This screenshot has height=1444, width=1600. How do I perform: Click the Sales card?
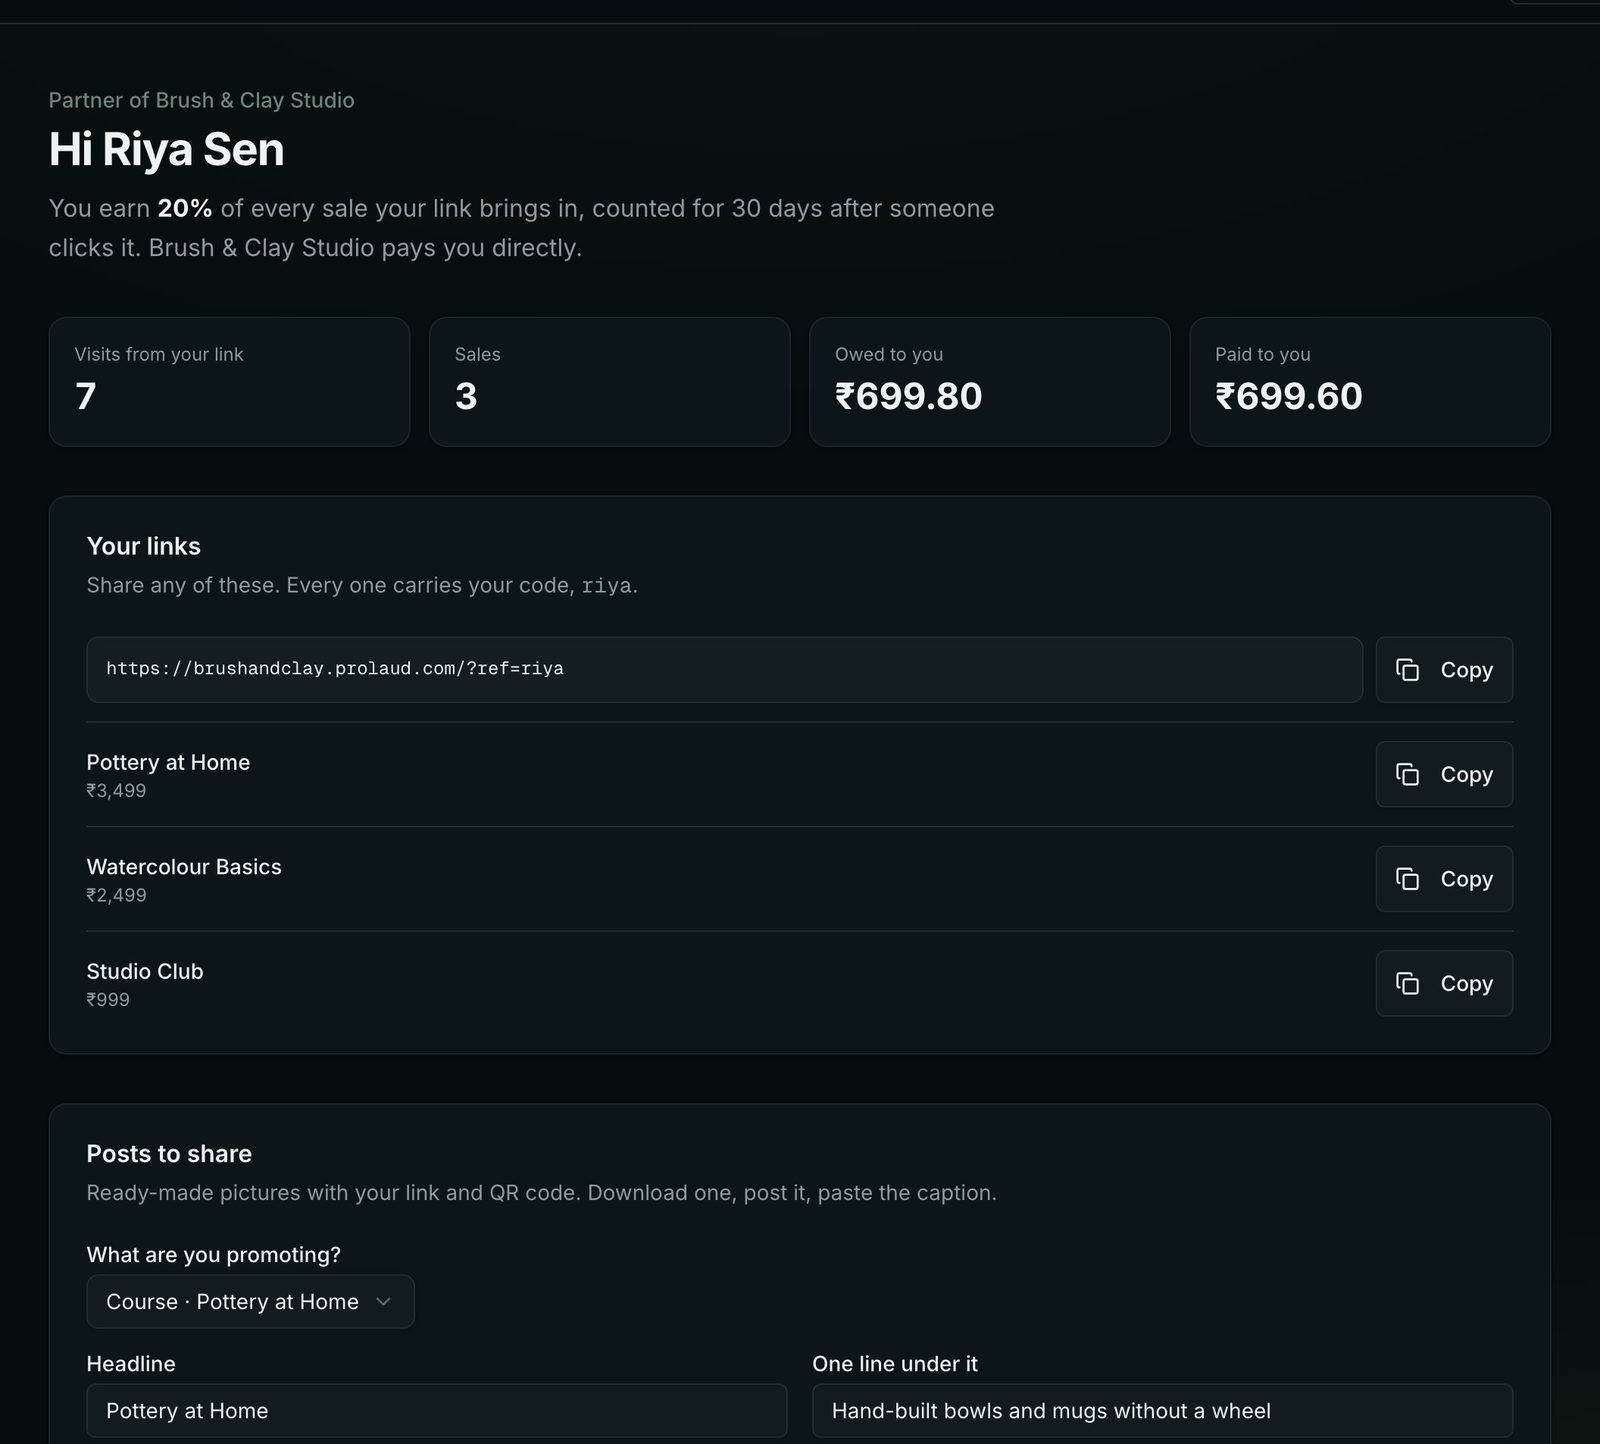(609, 382)
